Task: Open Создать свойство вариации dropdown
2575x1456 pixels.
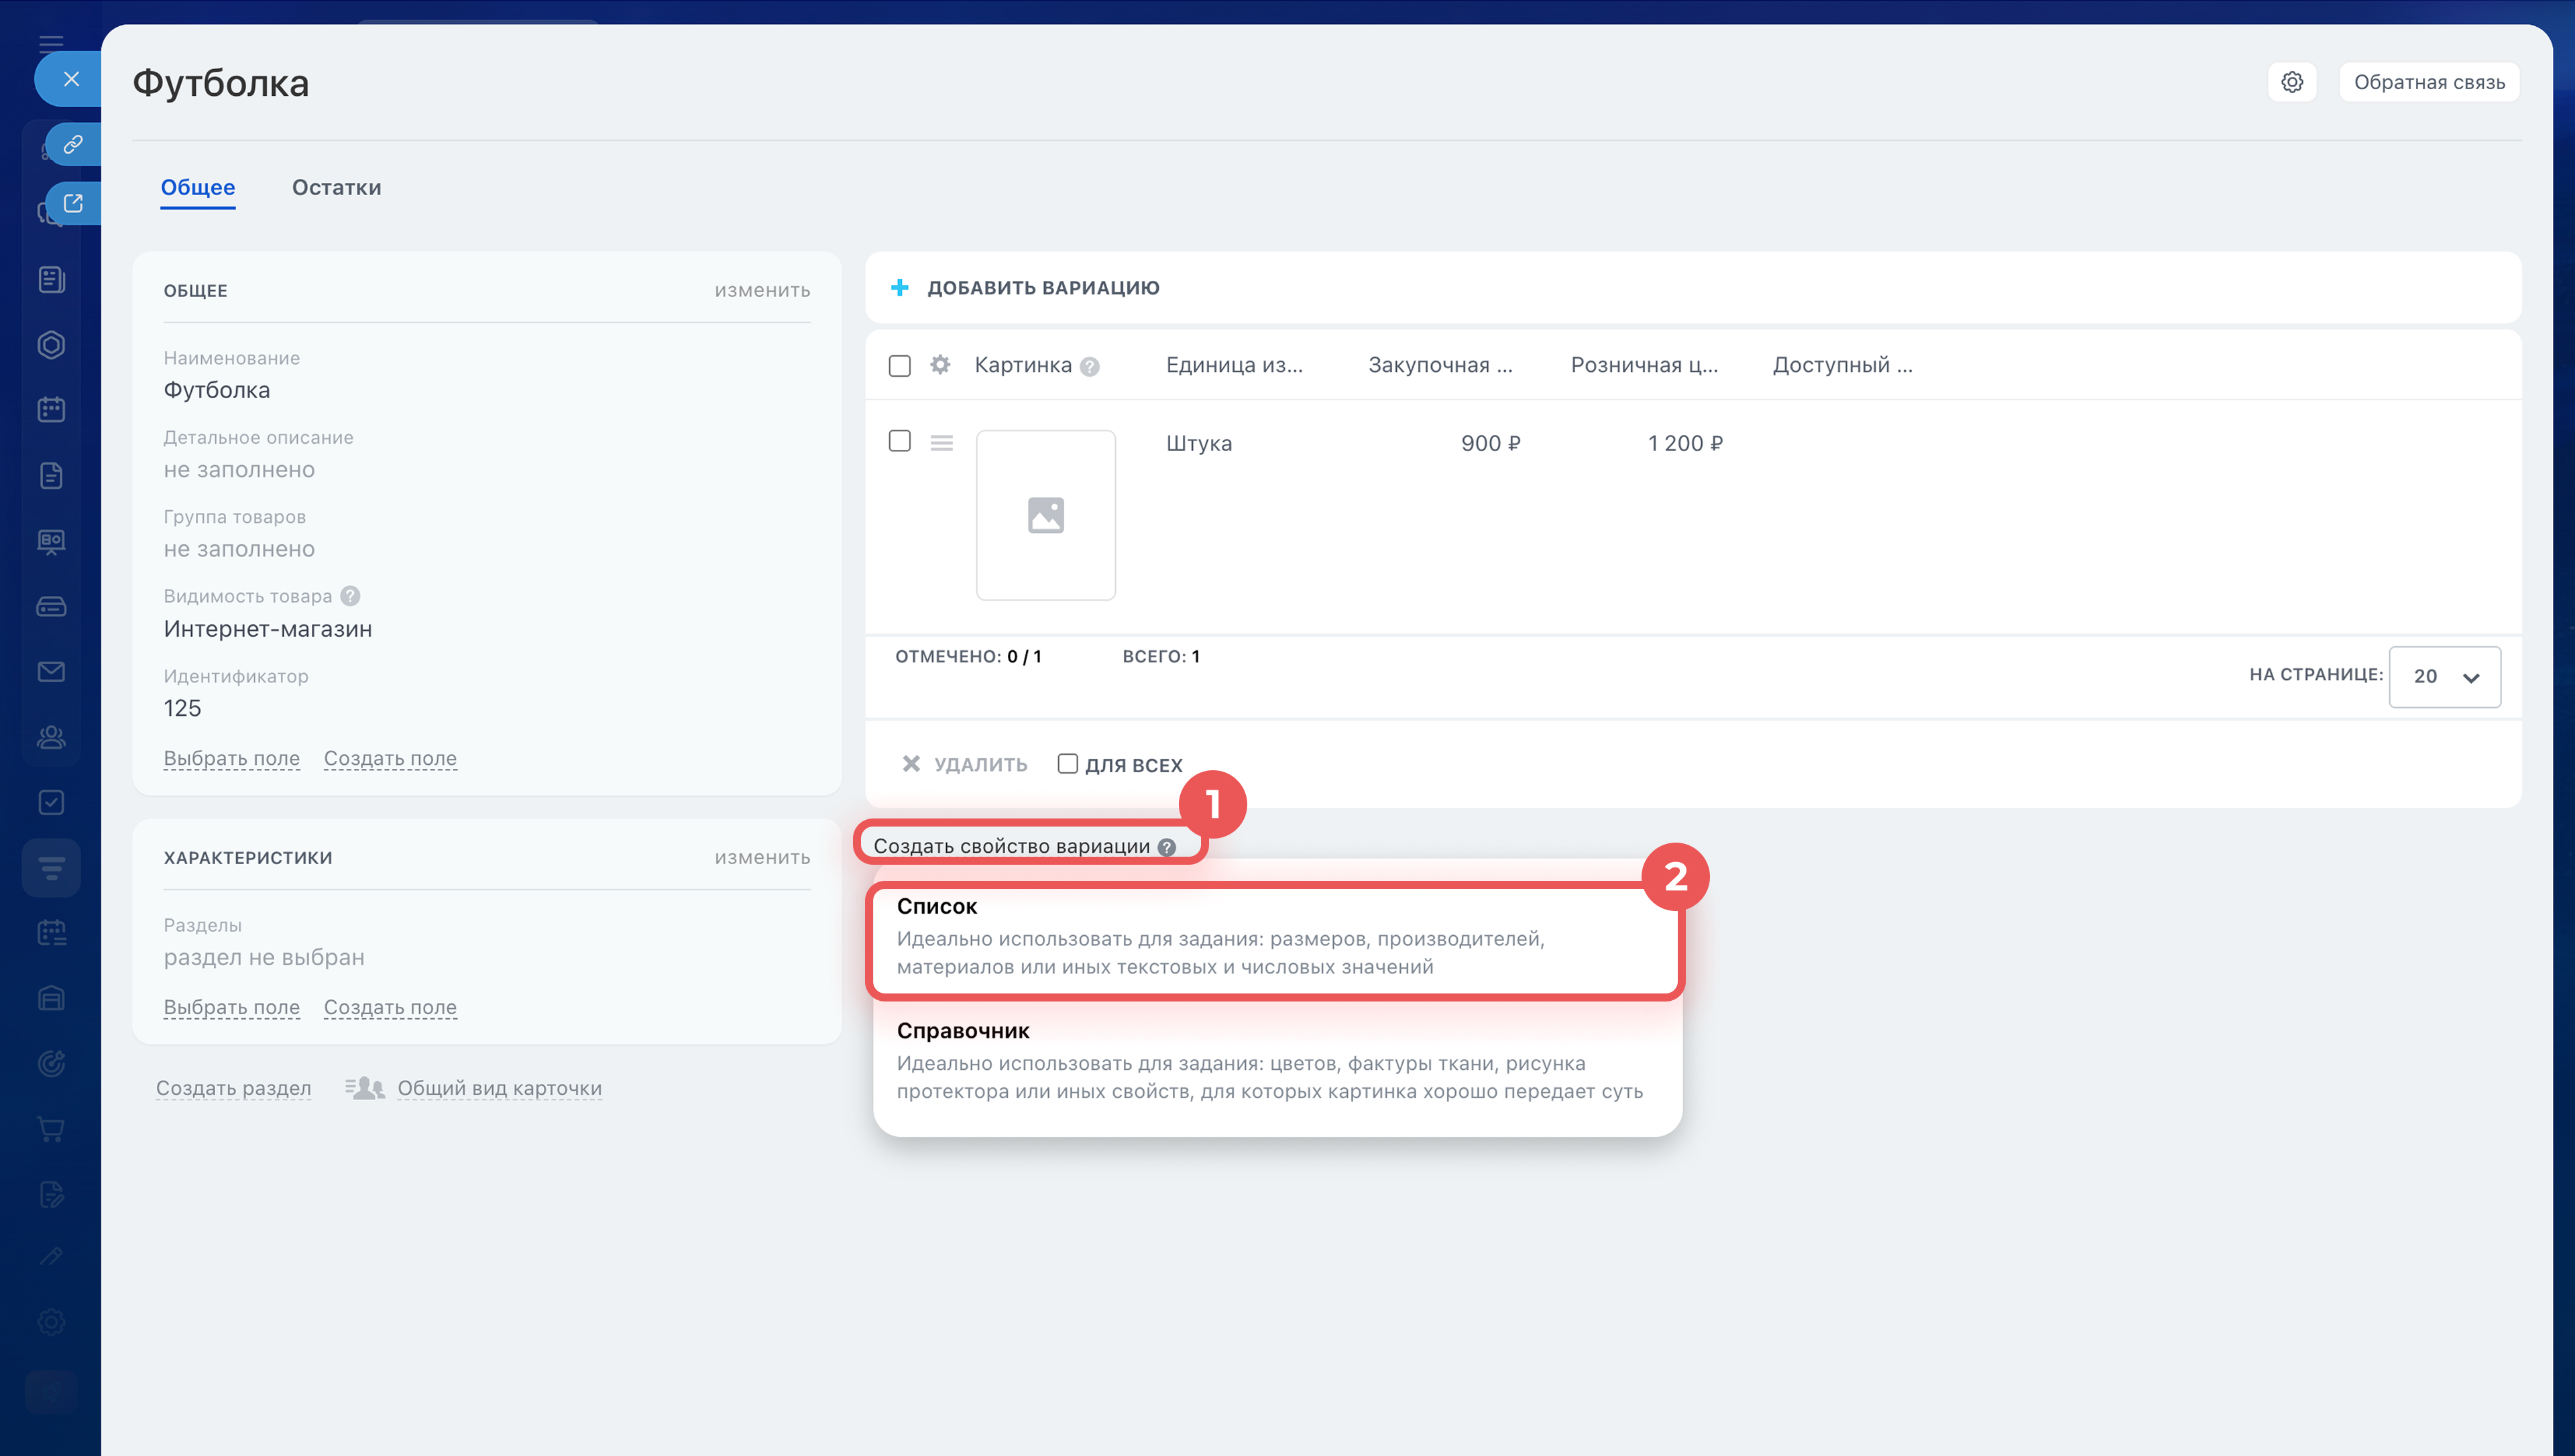Action: pos(1011,846)
